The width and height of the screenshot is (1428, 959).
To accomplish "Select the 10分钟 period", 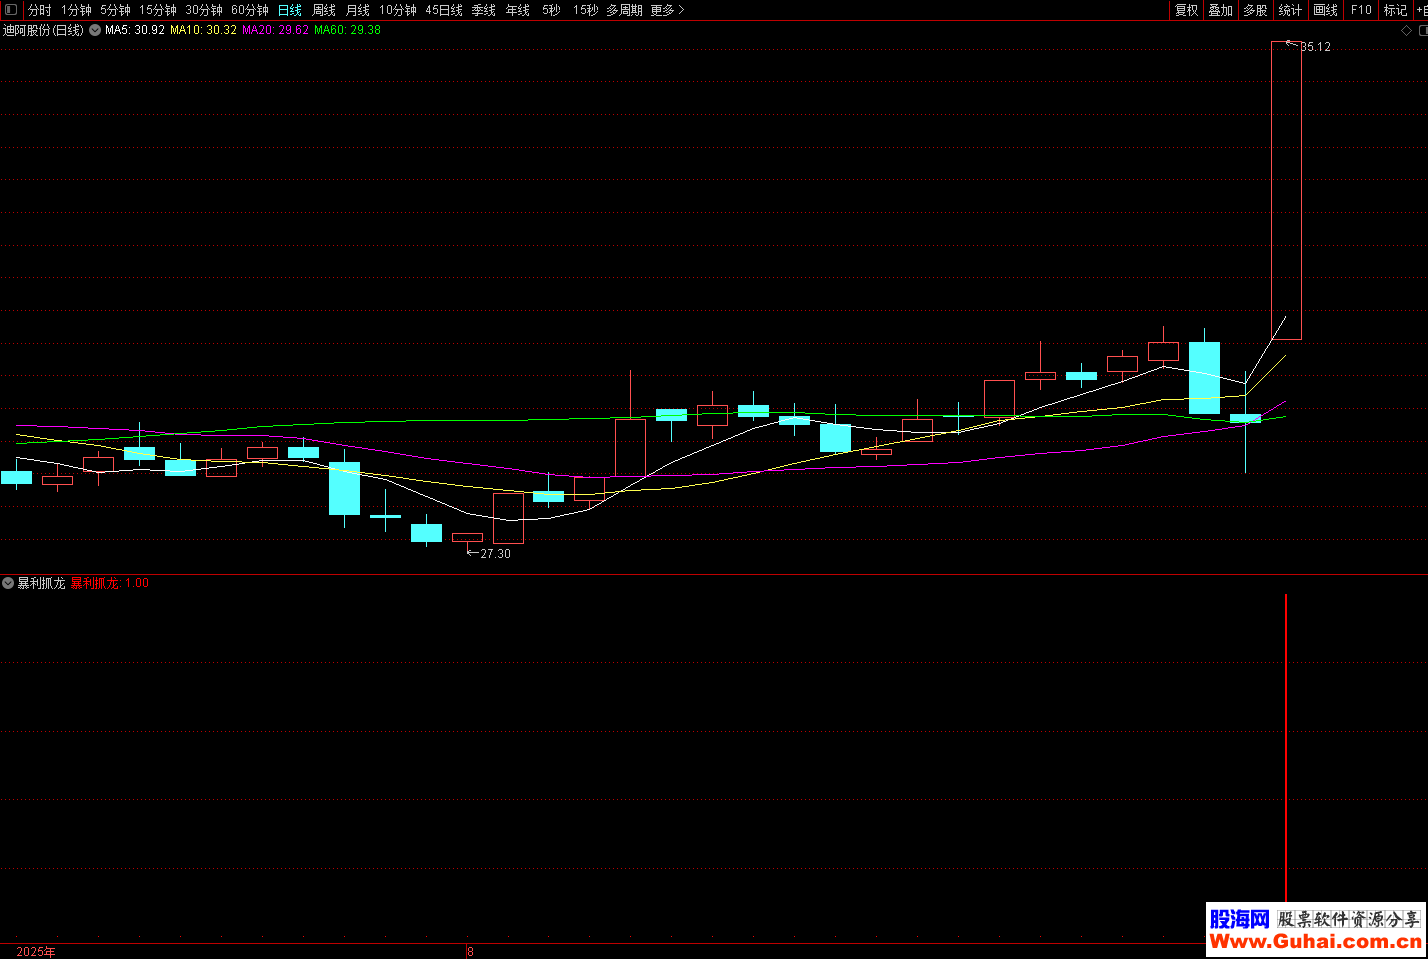I will (398, 10).
